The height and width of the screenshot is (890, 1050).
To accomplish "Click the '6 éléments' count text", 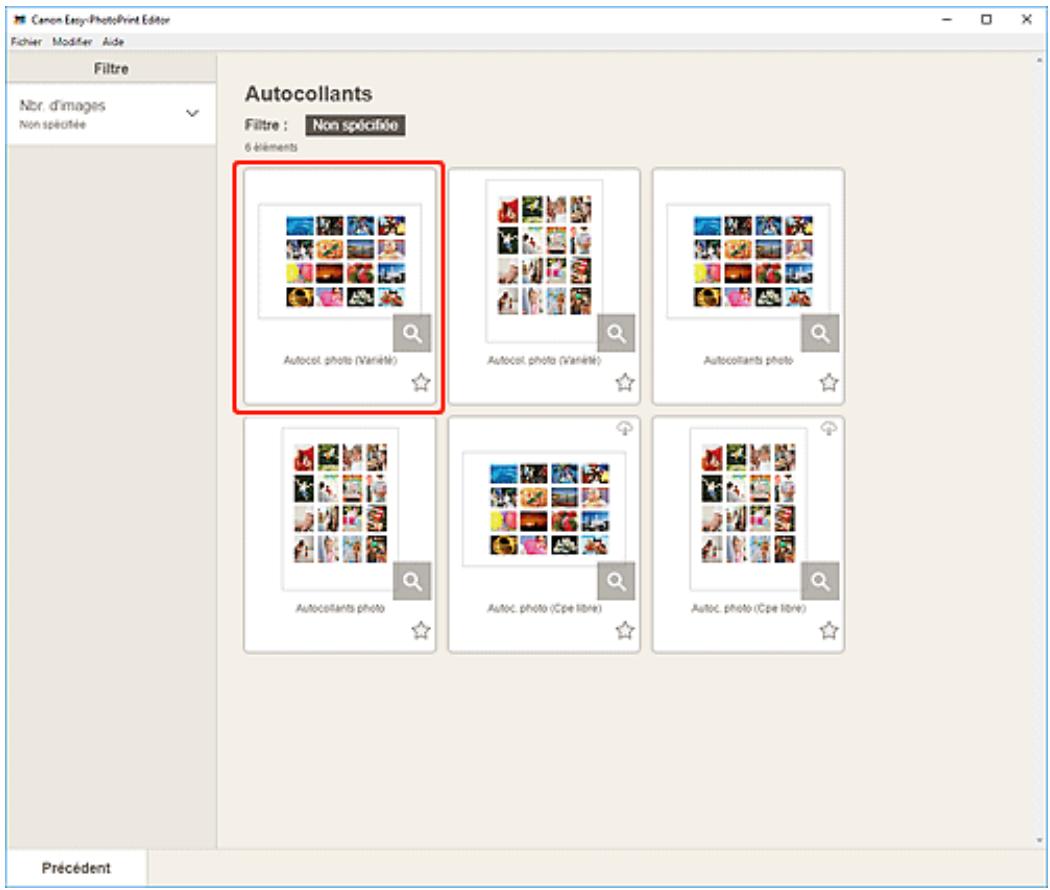I will [271, 147].
